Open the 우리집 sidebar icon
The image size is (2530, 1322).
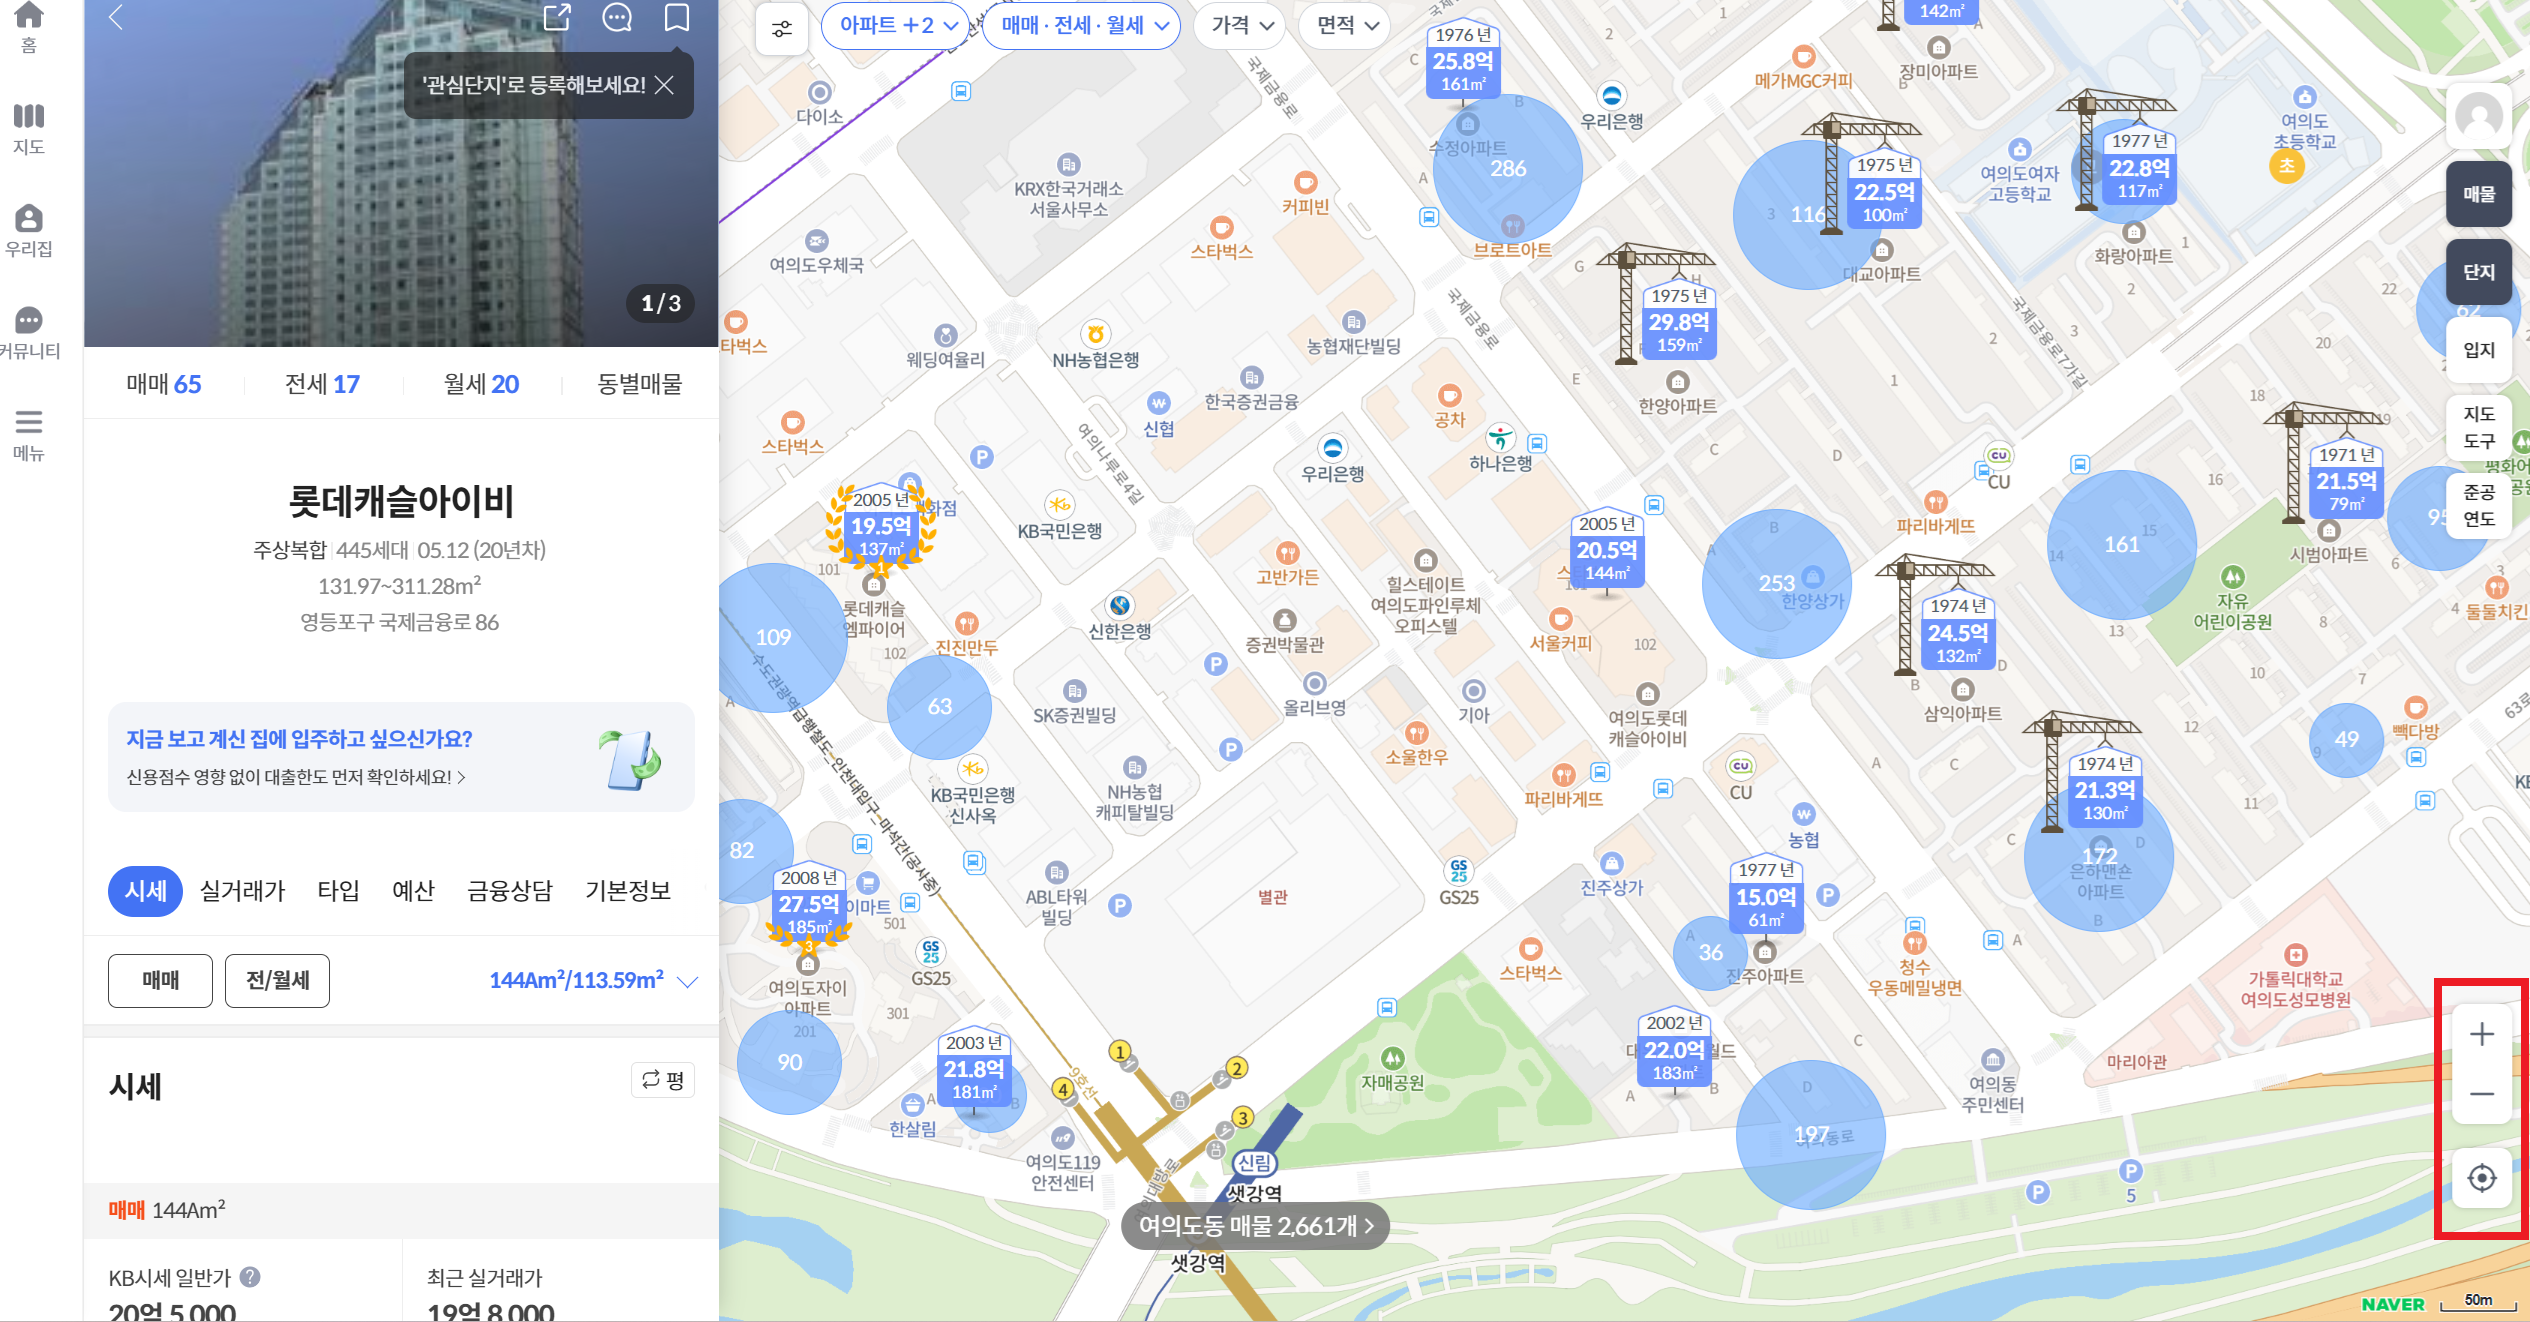(x=29, y=230)
